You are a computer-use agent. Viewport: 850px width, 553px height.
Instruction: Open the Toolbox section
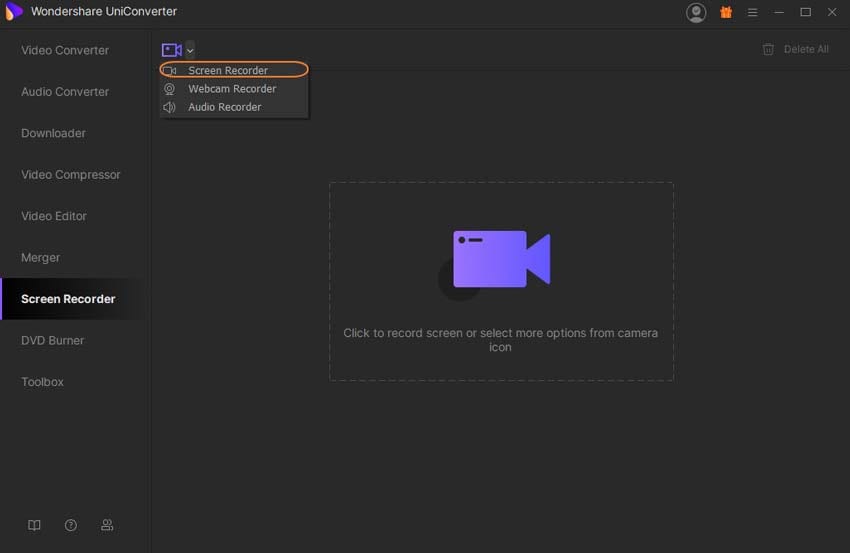43,382
